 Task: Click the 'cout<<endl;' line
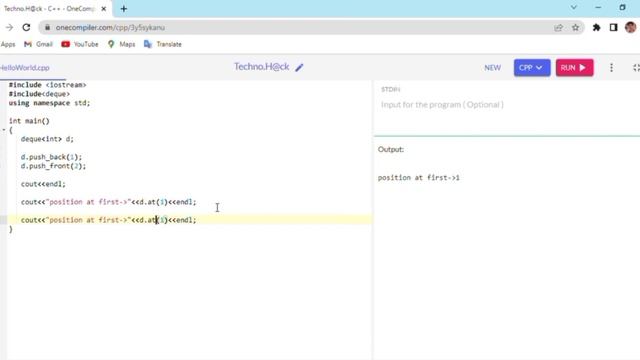[43, 184]
